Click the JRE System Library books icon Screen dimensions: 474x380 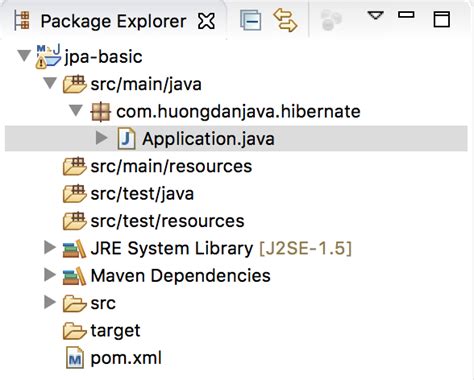coord(75,249)
